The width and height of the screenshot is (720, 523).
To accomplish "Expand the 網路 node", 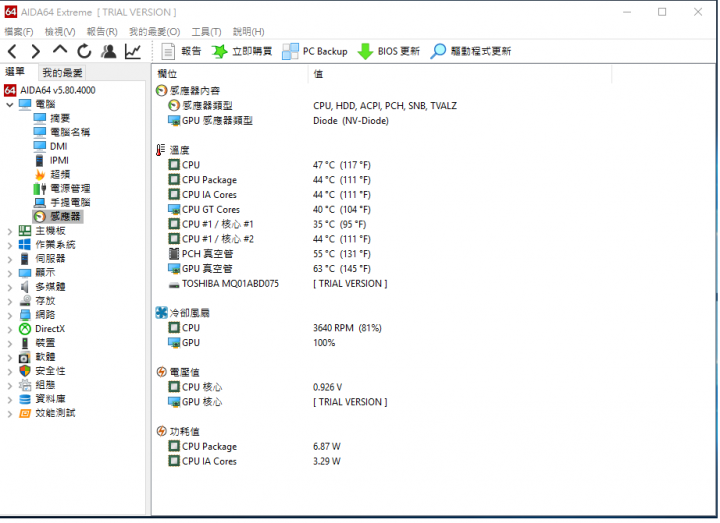I will coord(10,316).
